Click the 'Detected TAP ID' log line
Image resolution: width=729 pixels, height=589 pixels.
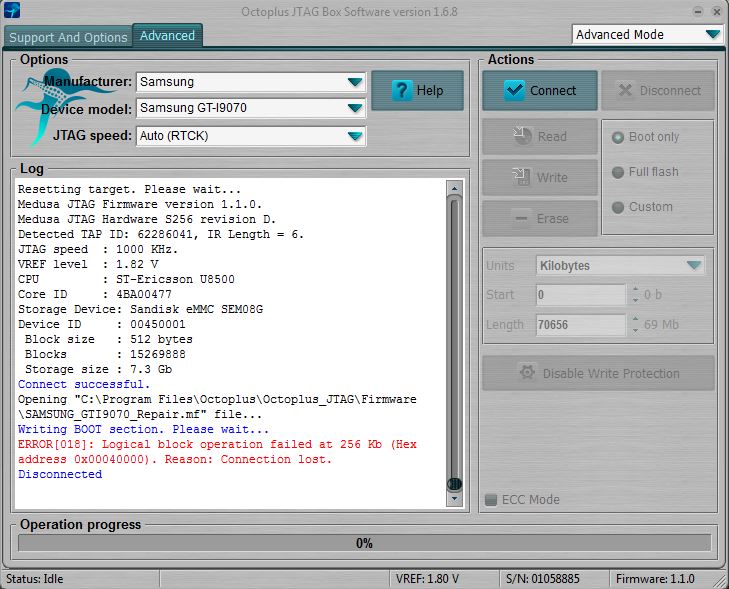[x=161, y=234]
